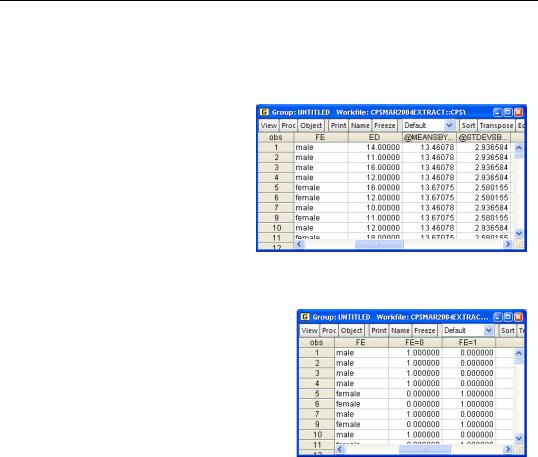The image size is (538, 457).
Task: Select FE=0 value in row 5 of lower window
Action: tap(415, 394)
